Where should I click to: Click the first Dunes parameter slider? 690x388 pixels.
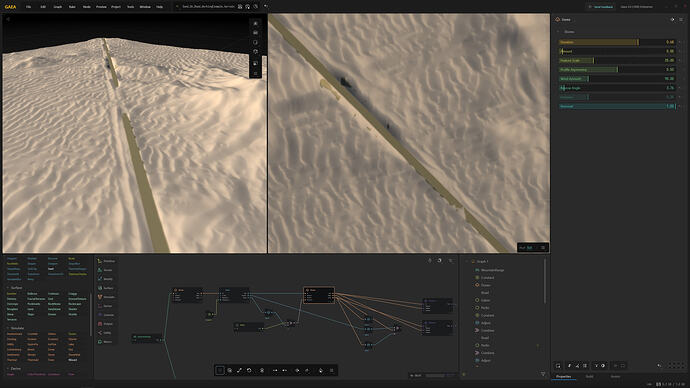617,42
